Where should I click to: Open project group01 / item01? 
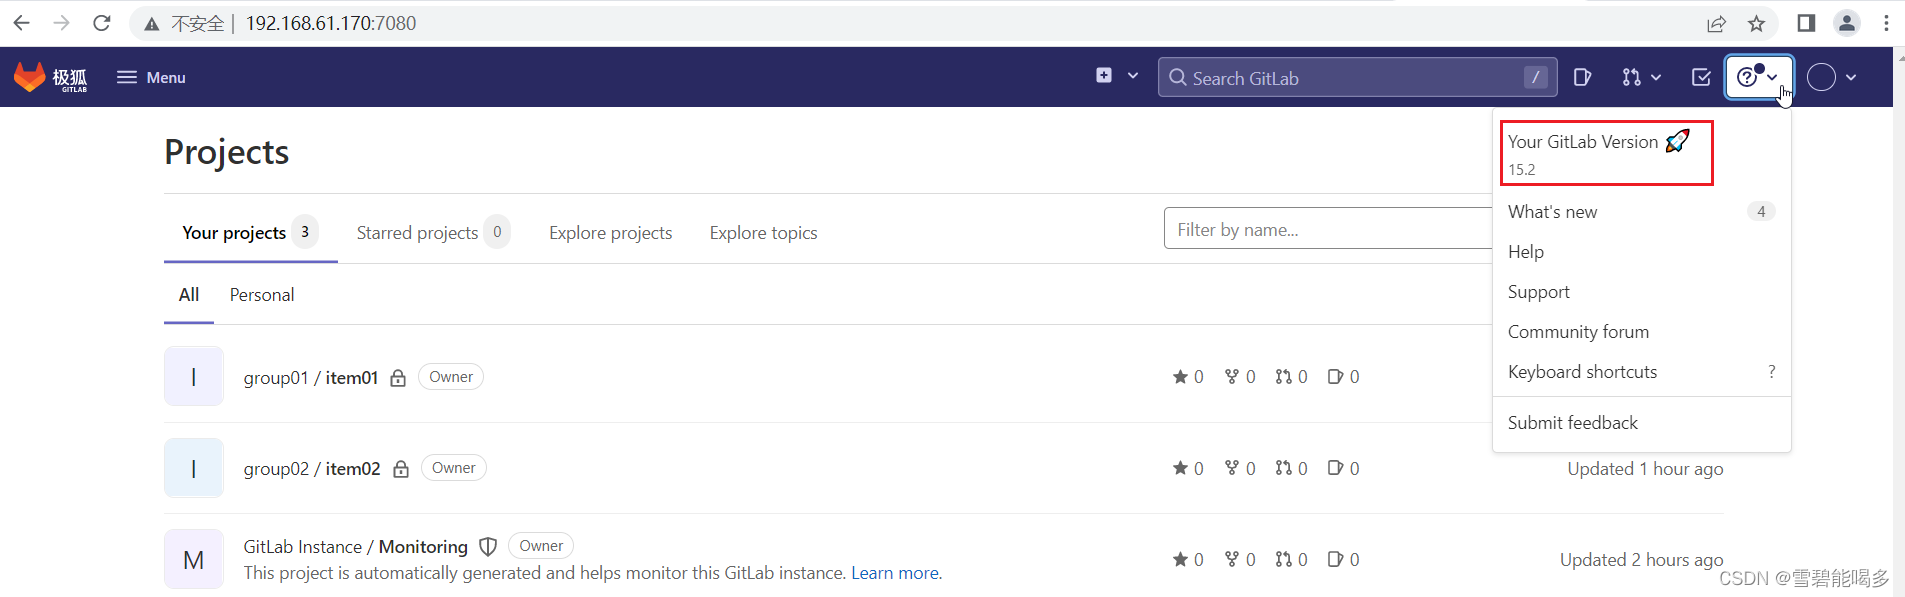[x=310, y=378]
